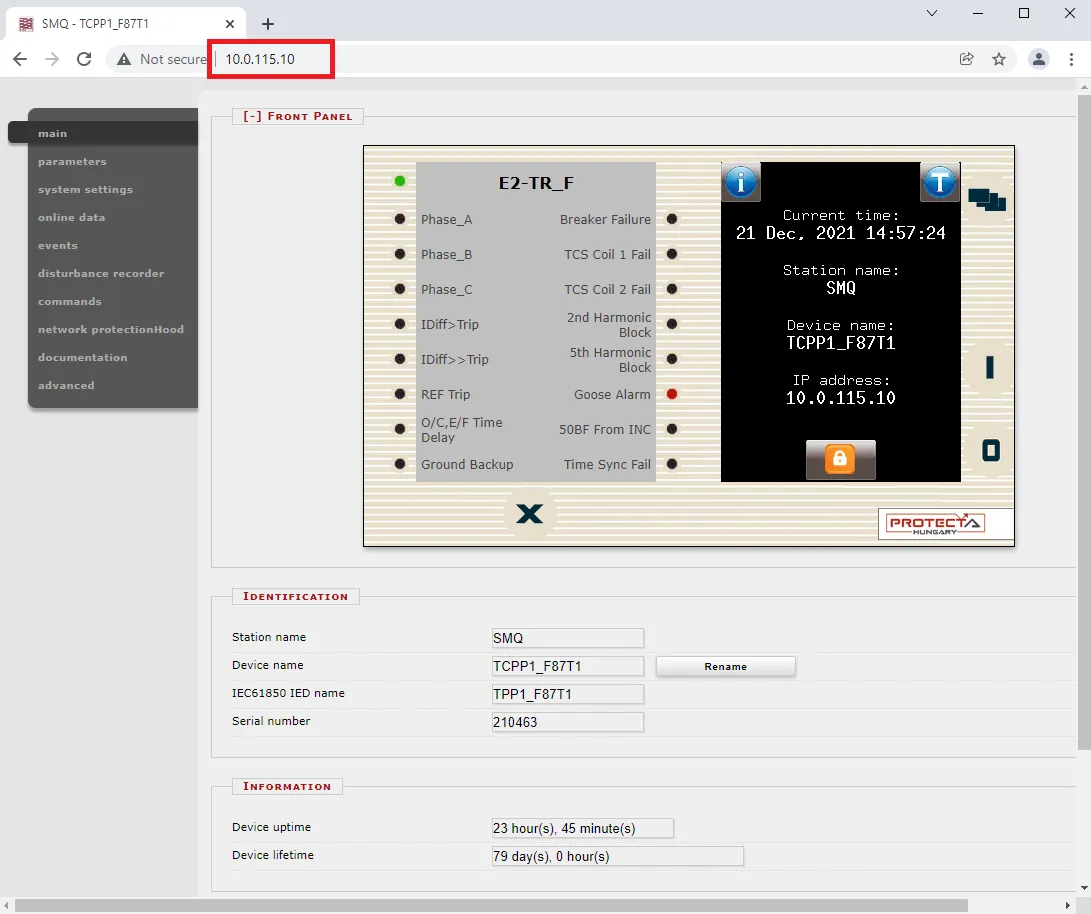Click the overlapping screens icon beside display

[987, 200]
